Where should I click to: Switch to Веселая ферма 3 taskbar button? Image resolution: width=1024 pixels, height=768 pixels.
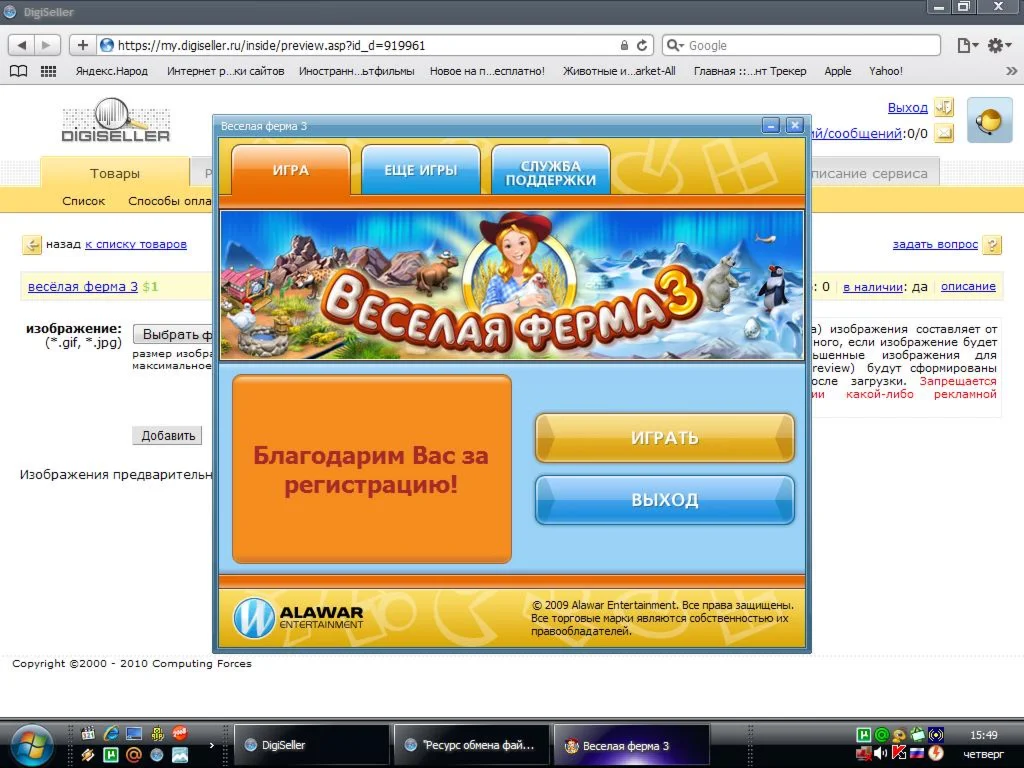click(x=632, y=745)
